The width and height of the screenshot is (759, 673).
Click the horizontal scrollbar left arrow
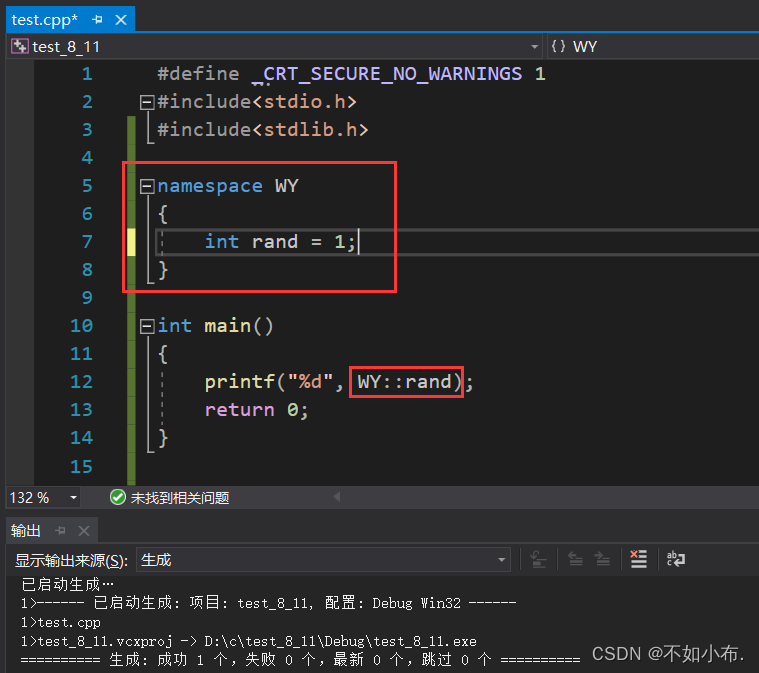coord(336,497)
